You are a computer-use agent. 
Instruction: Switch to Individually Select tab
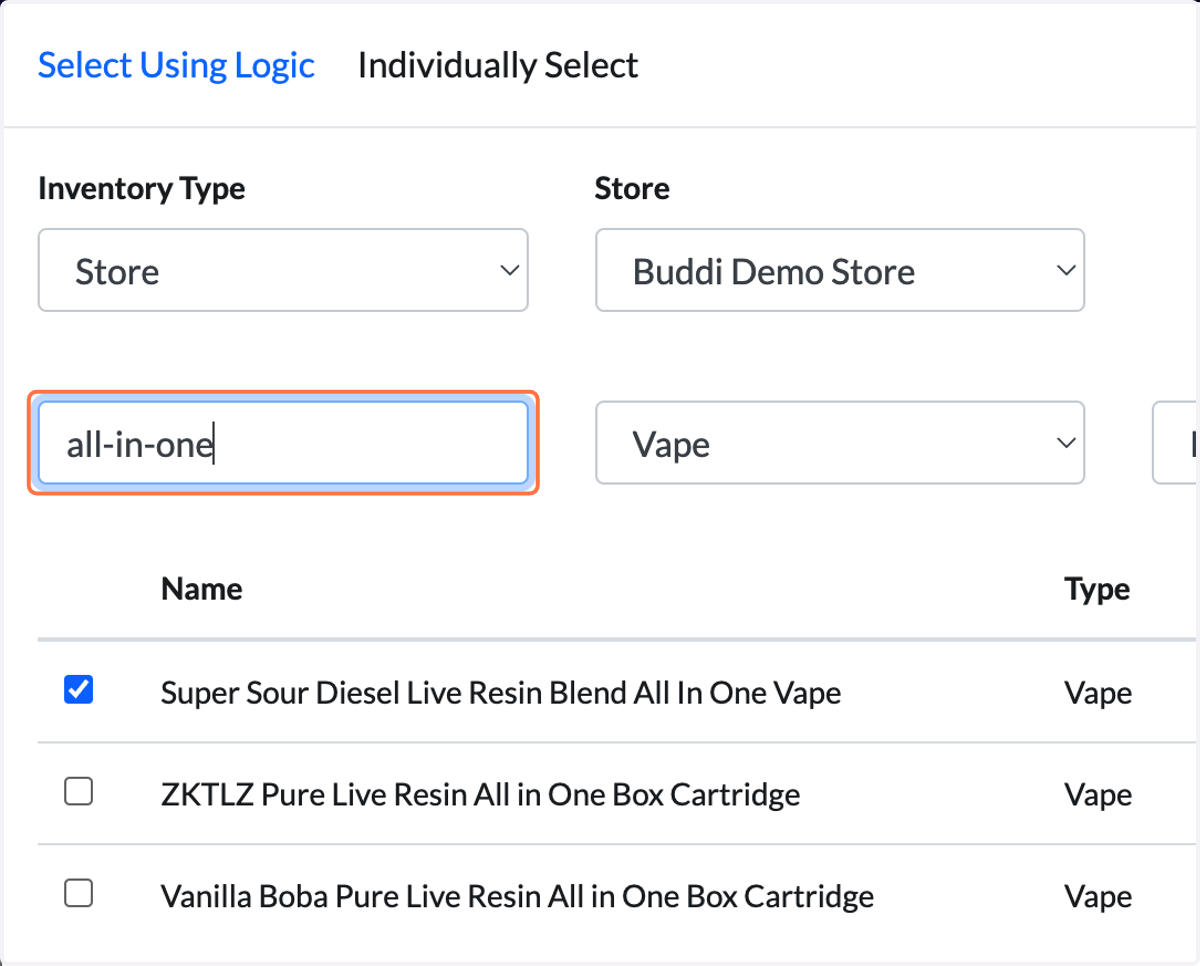(x=497, y=66)
